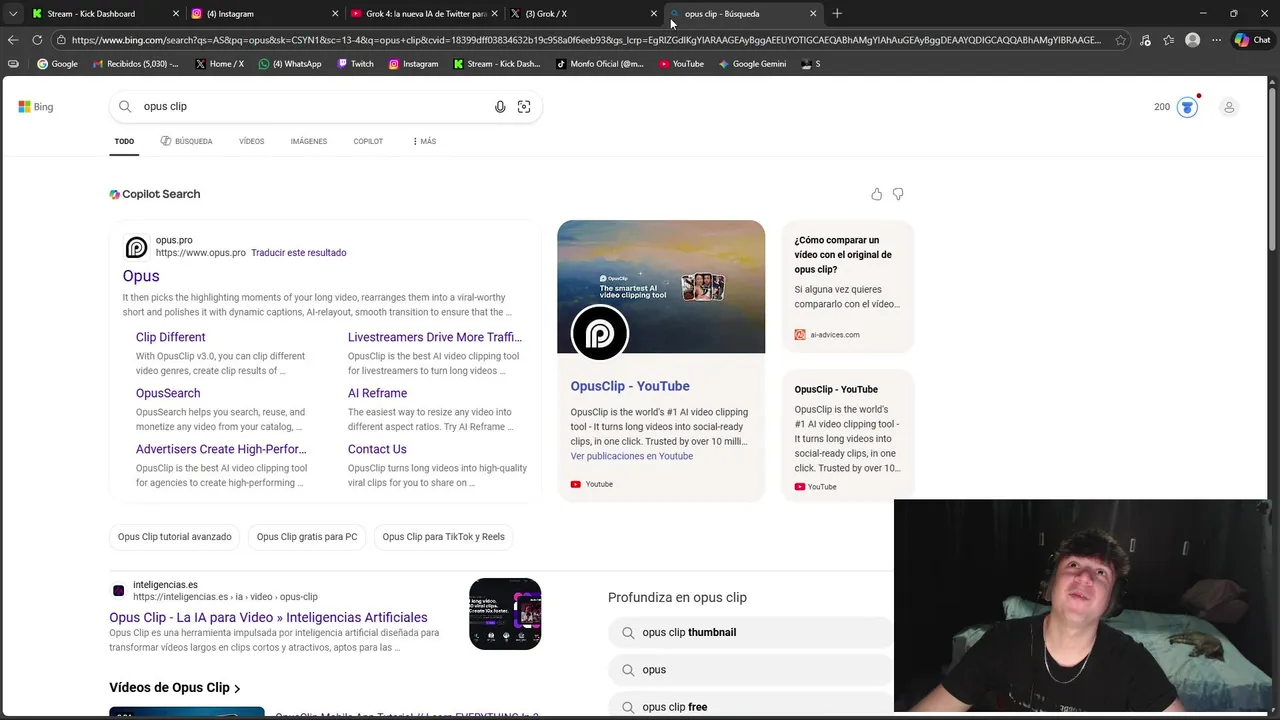Open a new browser tab
The width and height of the screenshot is (1280, 720).
837,14
